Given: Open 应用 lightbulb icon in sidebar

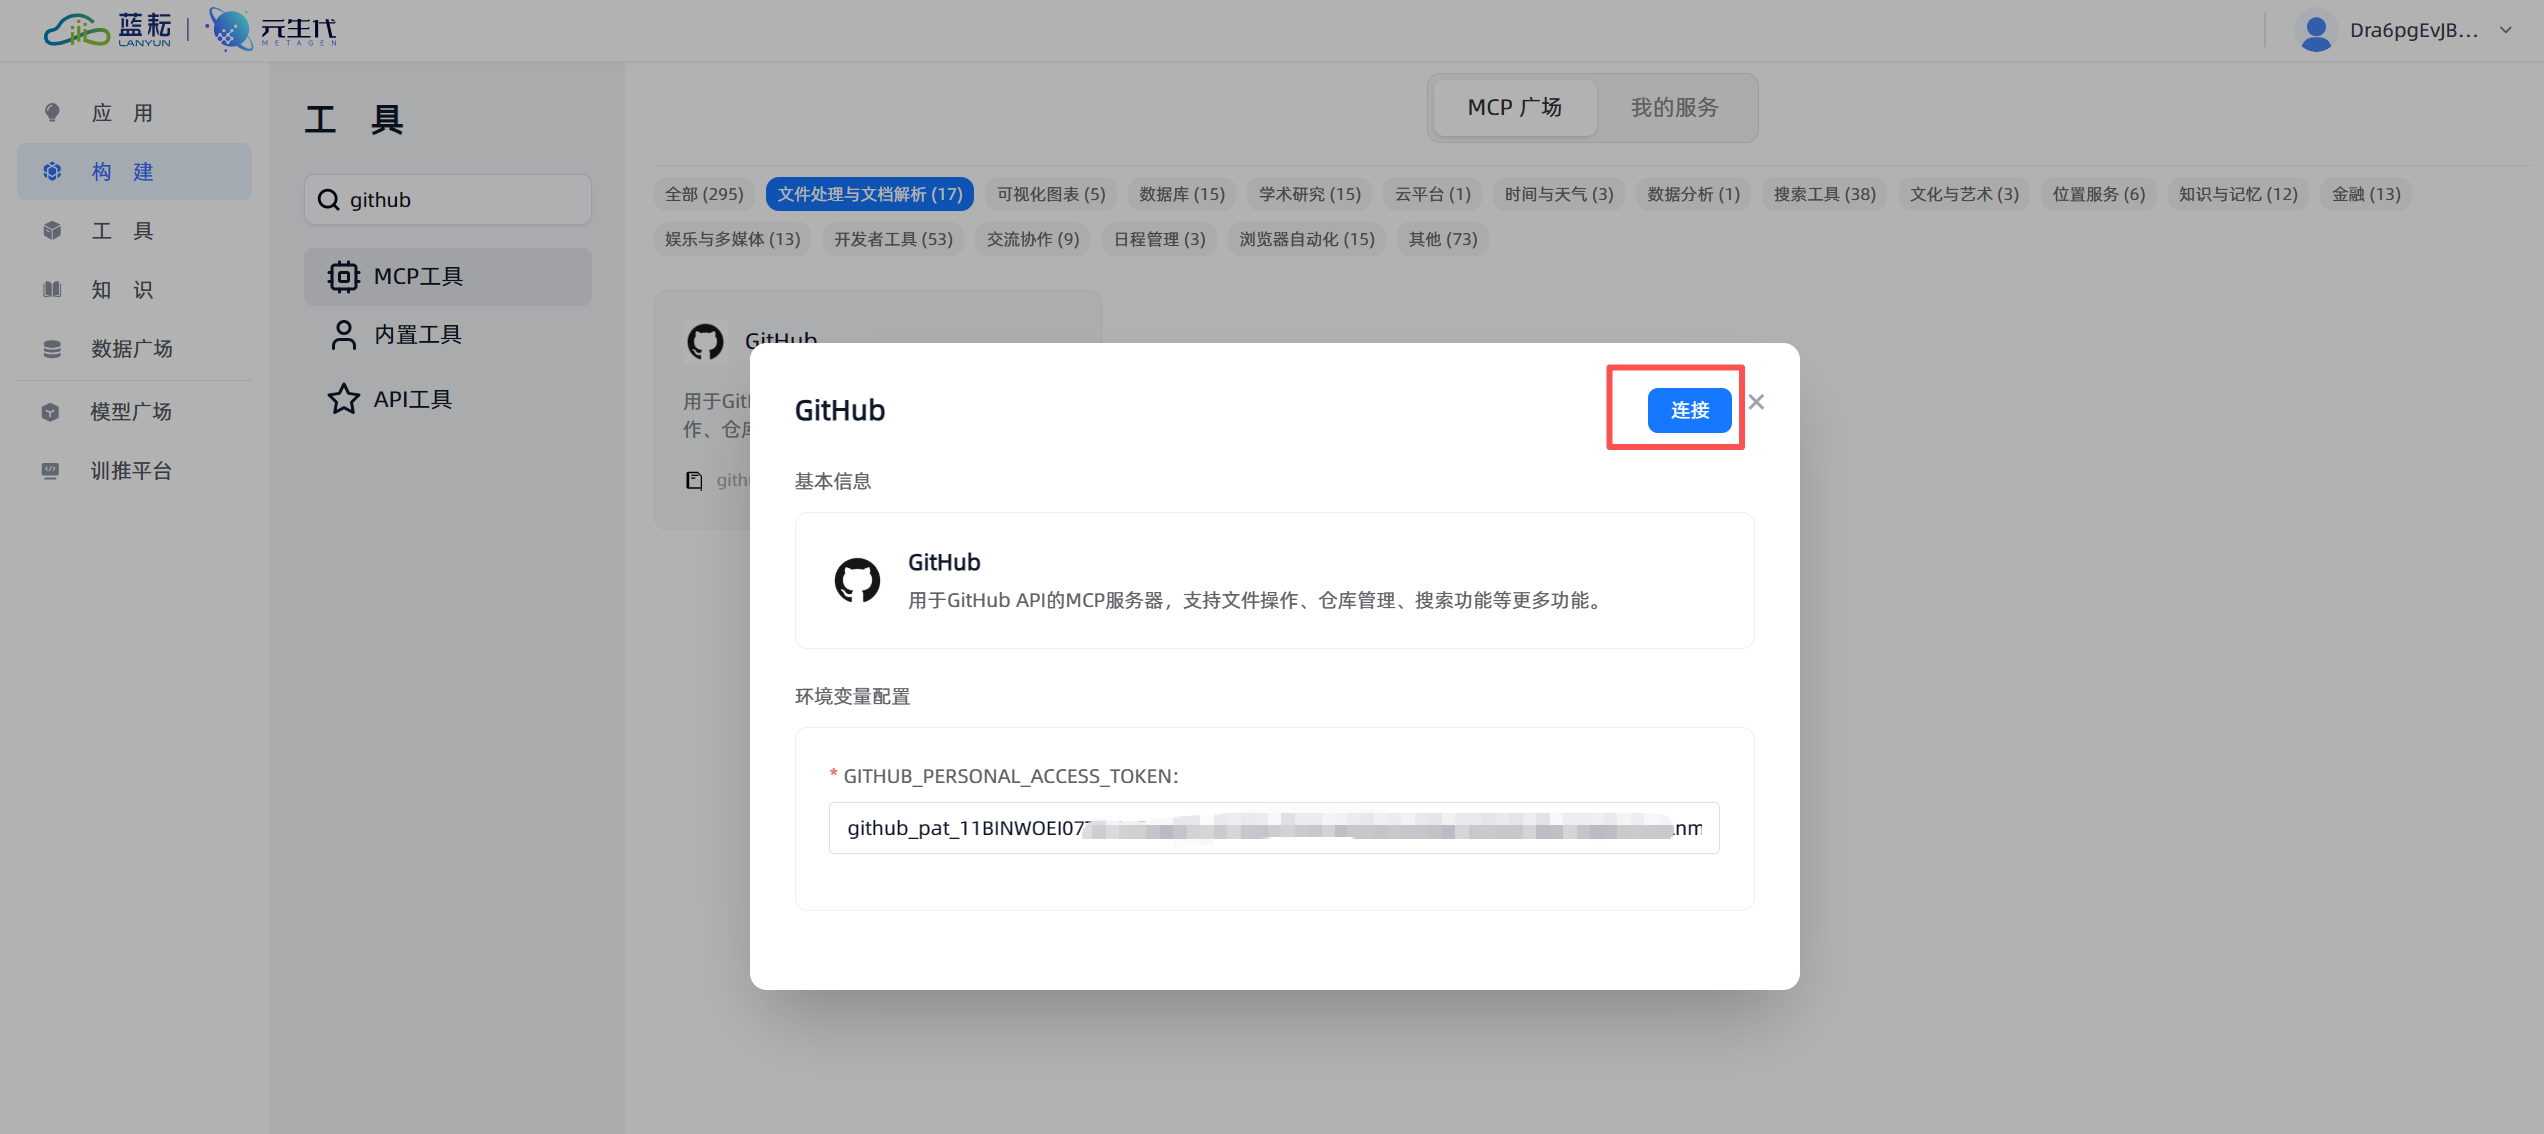Looking at the screenshot, I should click(x=52, y=112).
